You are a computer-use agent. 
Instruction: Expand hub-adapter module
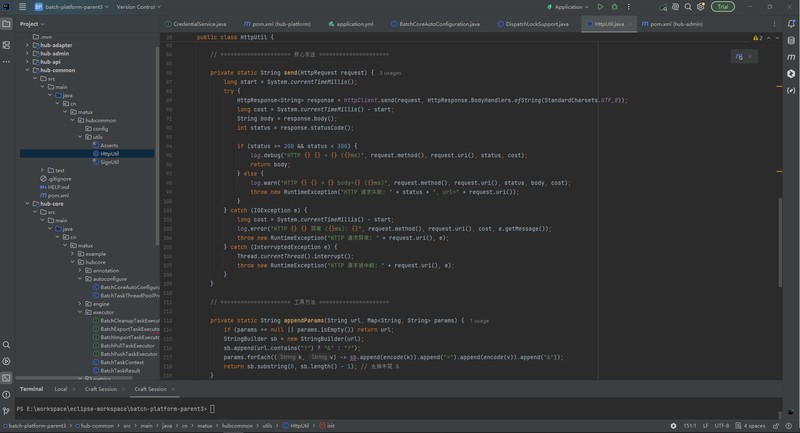(x=27, y=45)
